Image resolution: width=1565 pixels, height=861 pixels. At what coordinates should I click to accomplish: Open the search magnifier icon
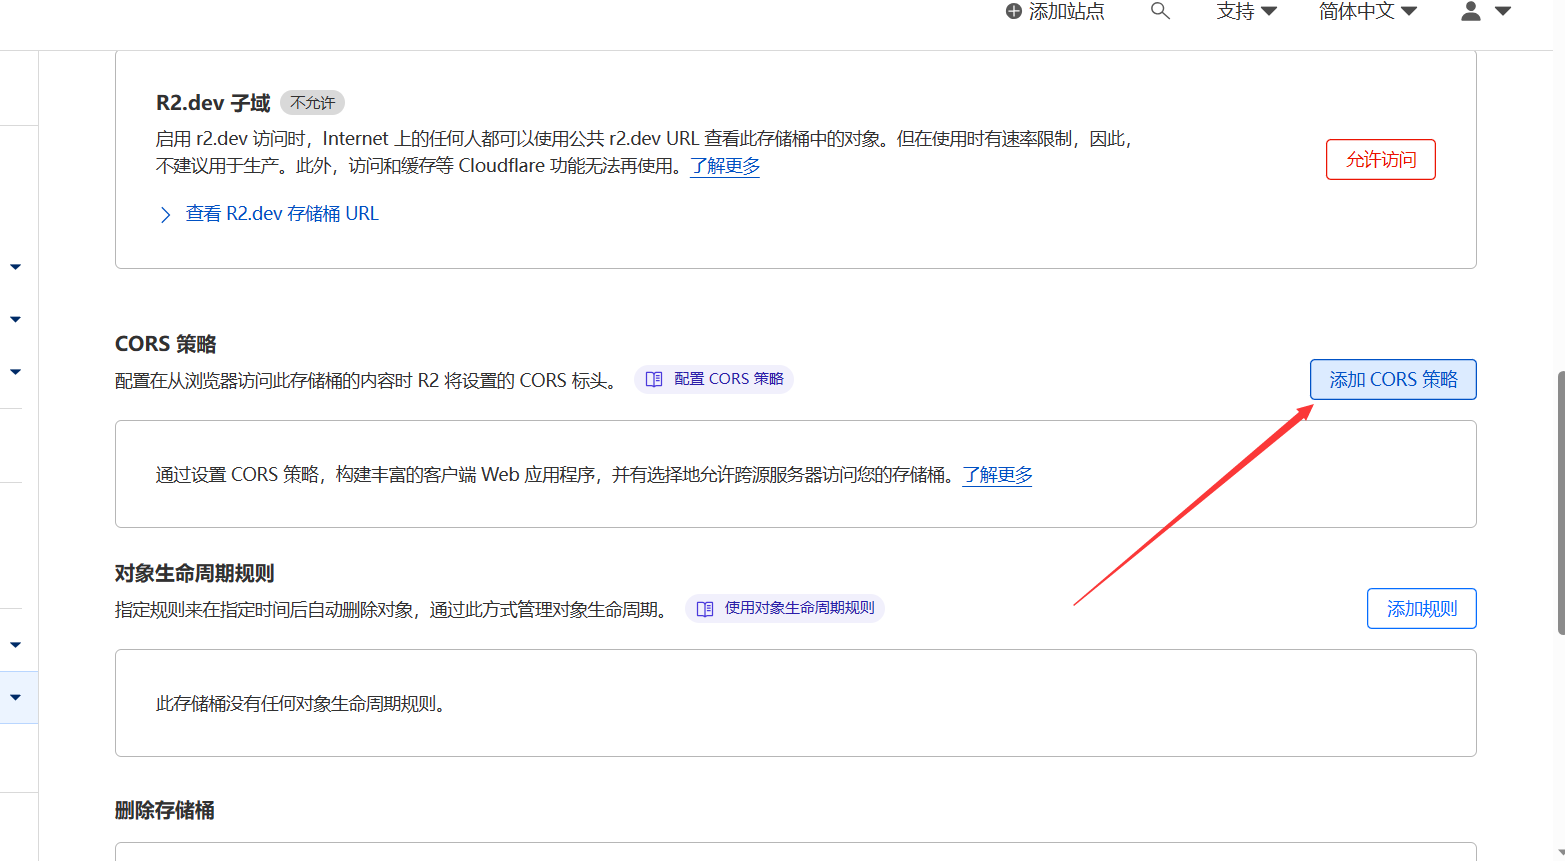[1160, 11]
